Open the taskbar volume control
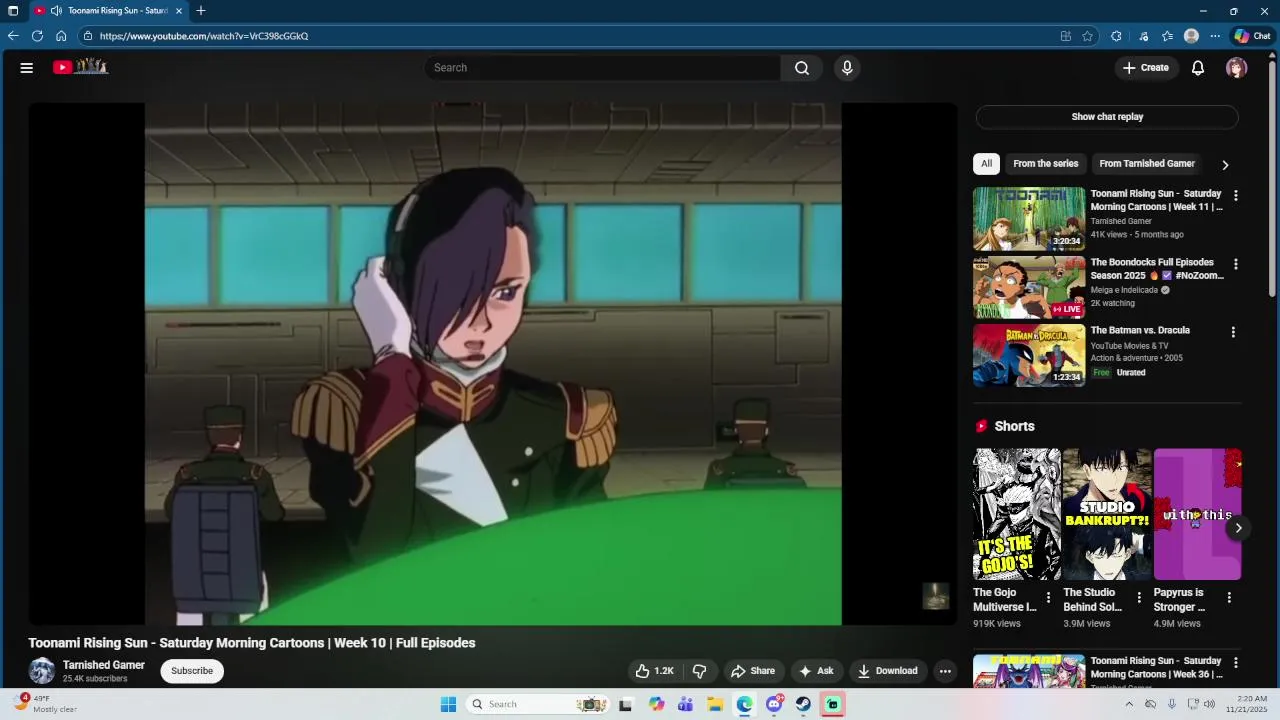This screenshot has height=720, width=1280. tap(1209, 704)
